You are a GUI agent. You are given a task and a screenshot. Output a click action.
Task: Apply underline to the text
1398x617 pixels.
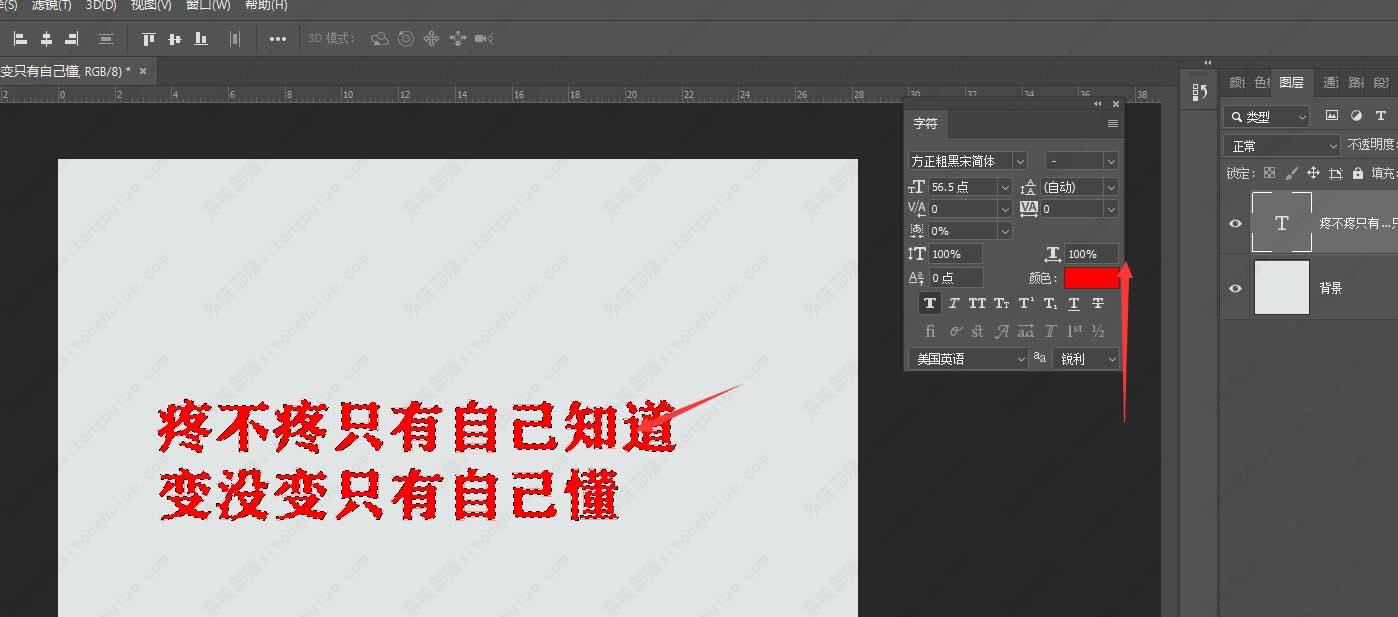click(x=1074, y=304)
